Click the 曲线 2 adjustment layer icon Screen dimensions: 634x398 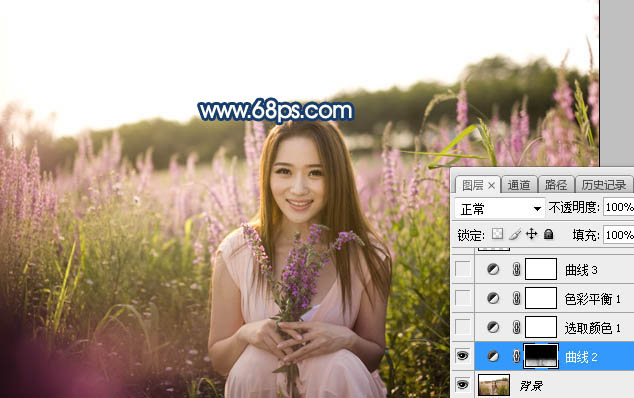[x=492, y=356]
